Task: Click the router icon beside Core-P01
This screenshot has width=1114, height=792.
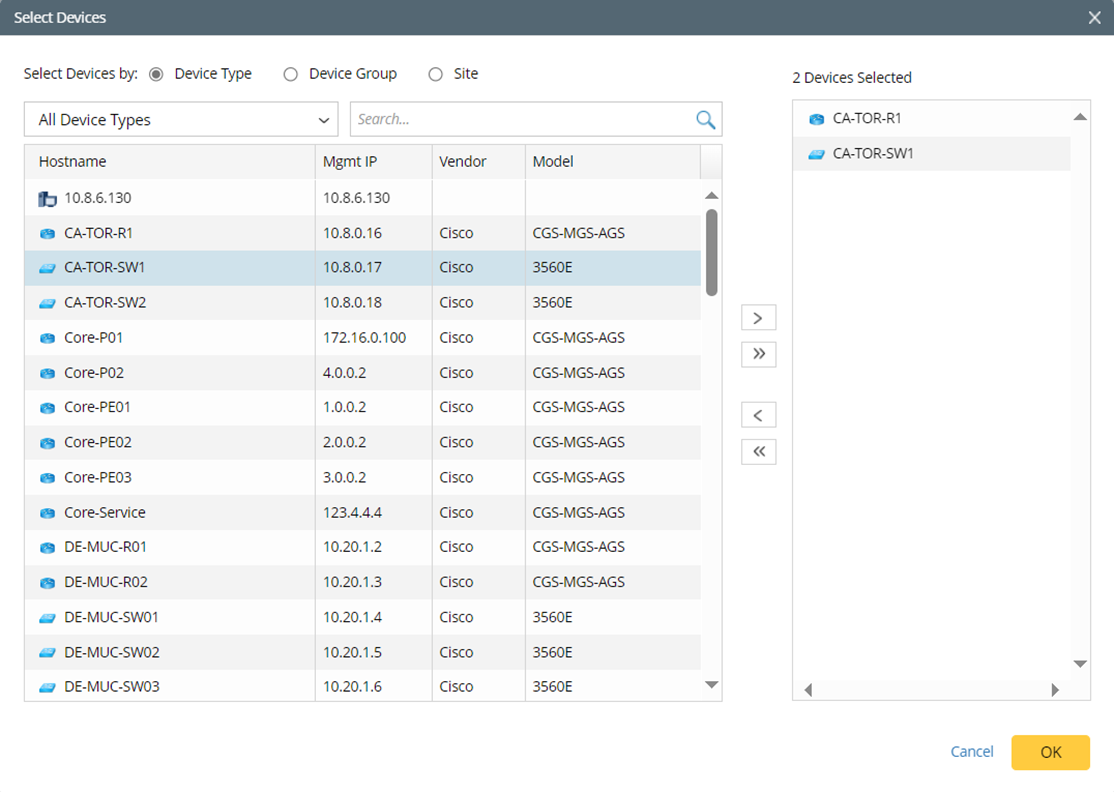Action: (x=47, y=338)
